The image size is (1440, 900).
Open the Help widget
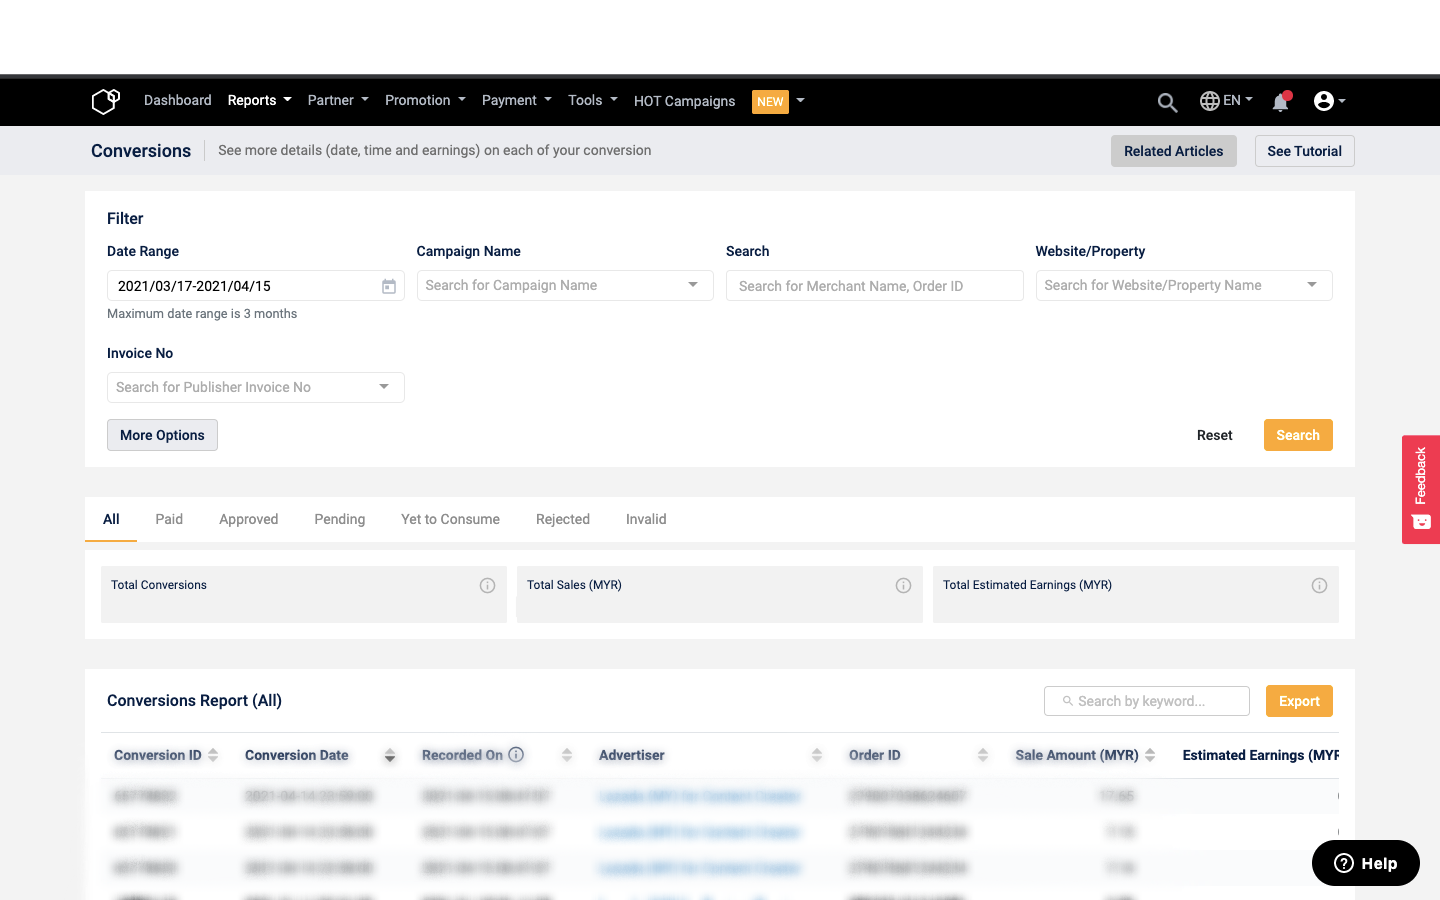click(x=1364, y=862)
